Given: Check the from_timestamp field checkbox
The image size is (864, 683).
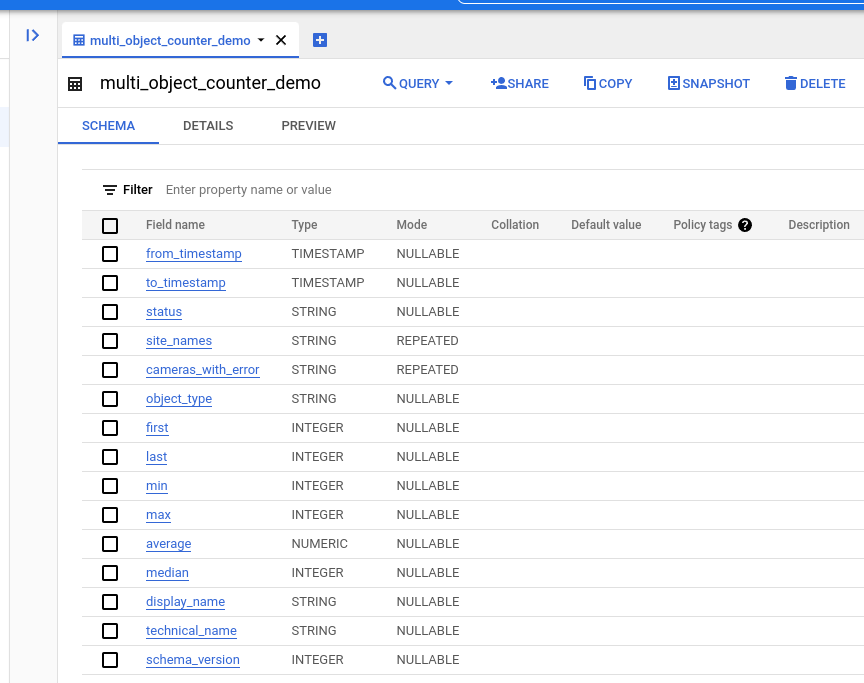Looking at the screenshot, I should [x=110, y=254].
